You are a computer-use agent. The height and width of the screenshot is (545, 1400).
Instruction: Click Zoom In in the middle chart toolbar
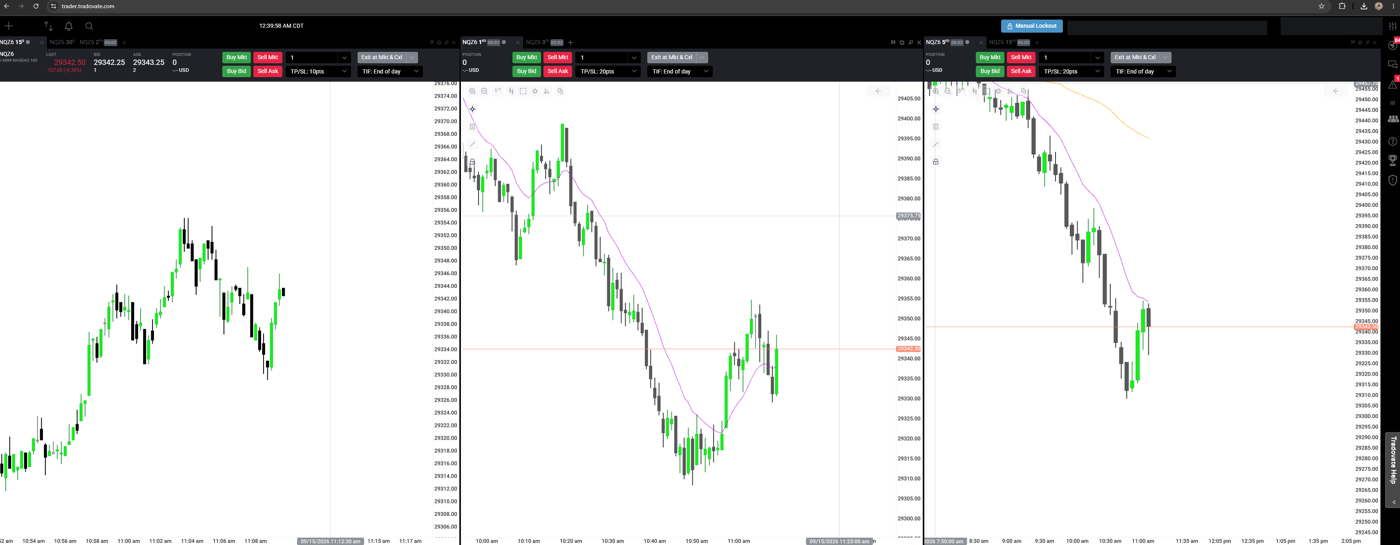473,91
